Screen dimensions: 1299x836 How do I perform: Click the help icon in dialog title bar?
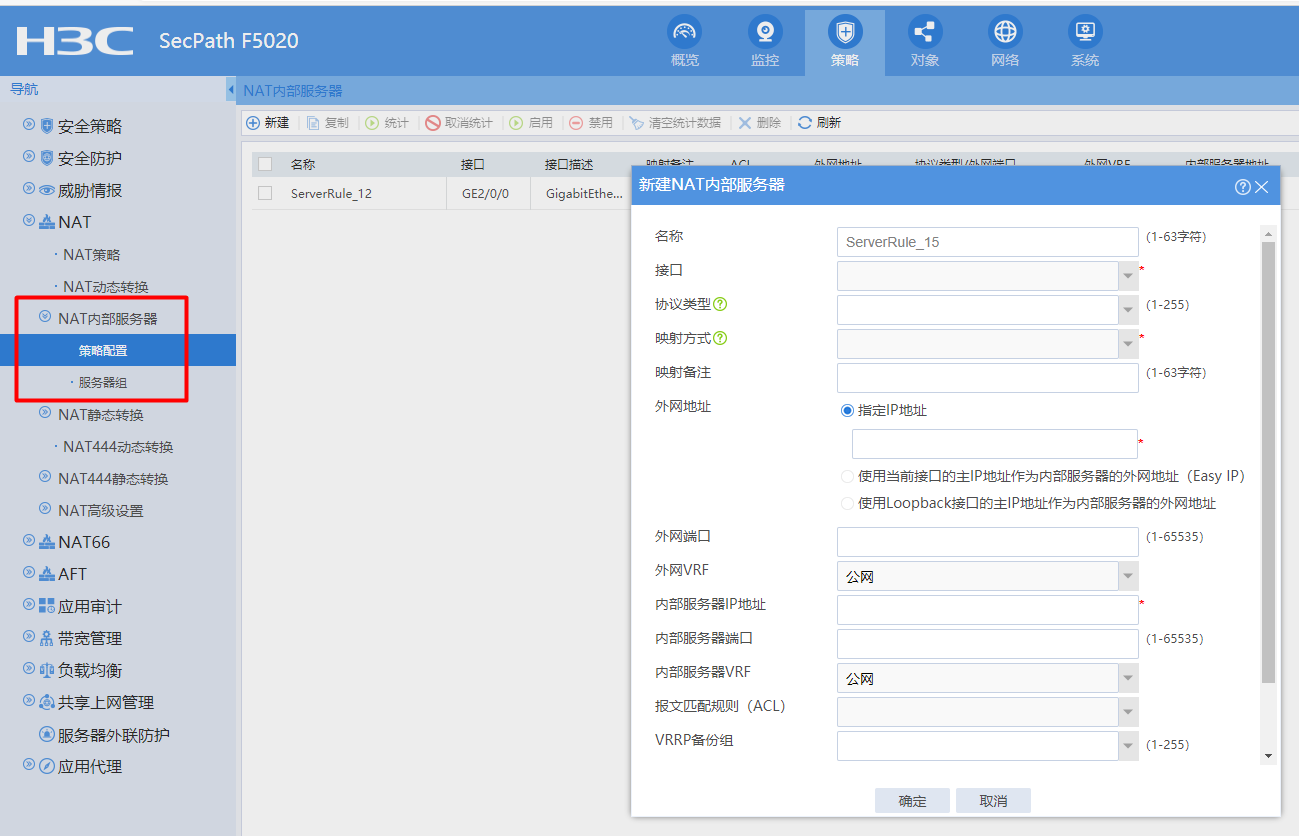[1243, 187]
